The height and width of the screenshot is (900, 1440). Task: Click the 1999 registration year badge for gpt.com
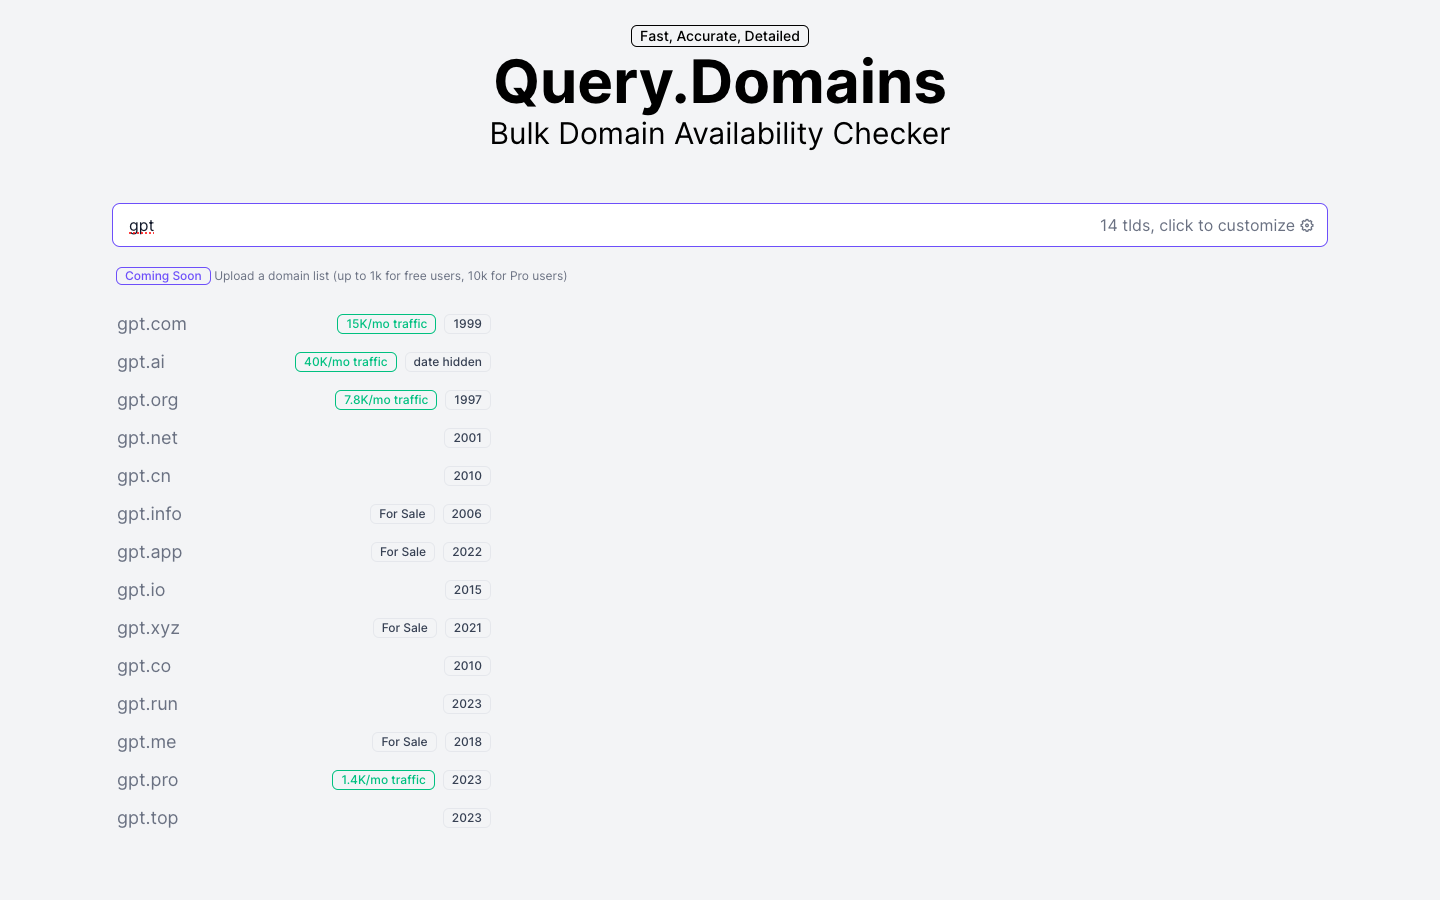(467, 323)
